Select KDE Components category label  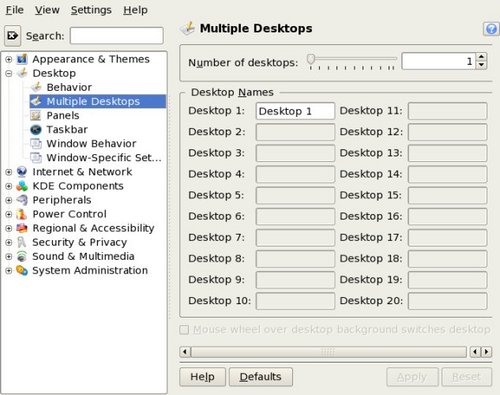click(x=78, y=186)
